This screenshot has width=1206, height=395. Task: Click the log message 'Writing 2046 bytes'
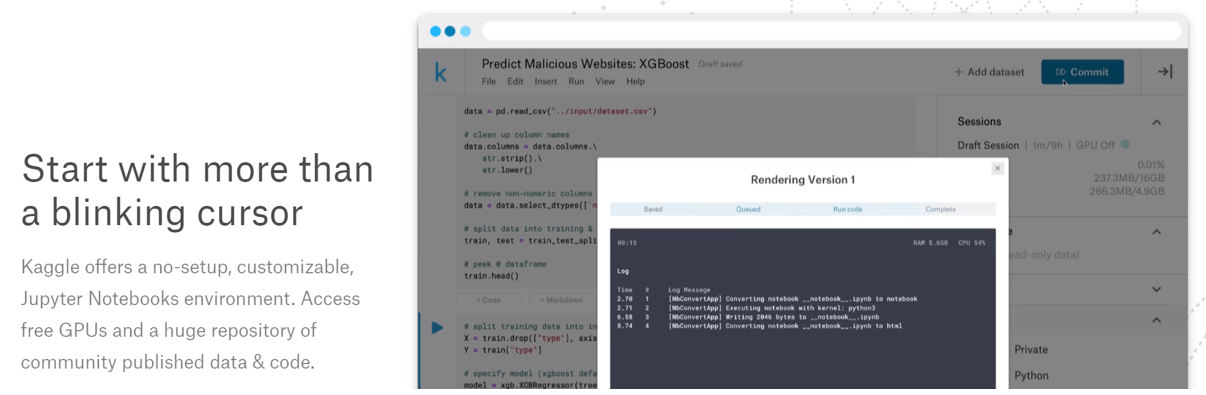774,317
